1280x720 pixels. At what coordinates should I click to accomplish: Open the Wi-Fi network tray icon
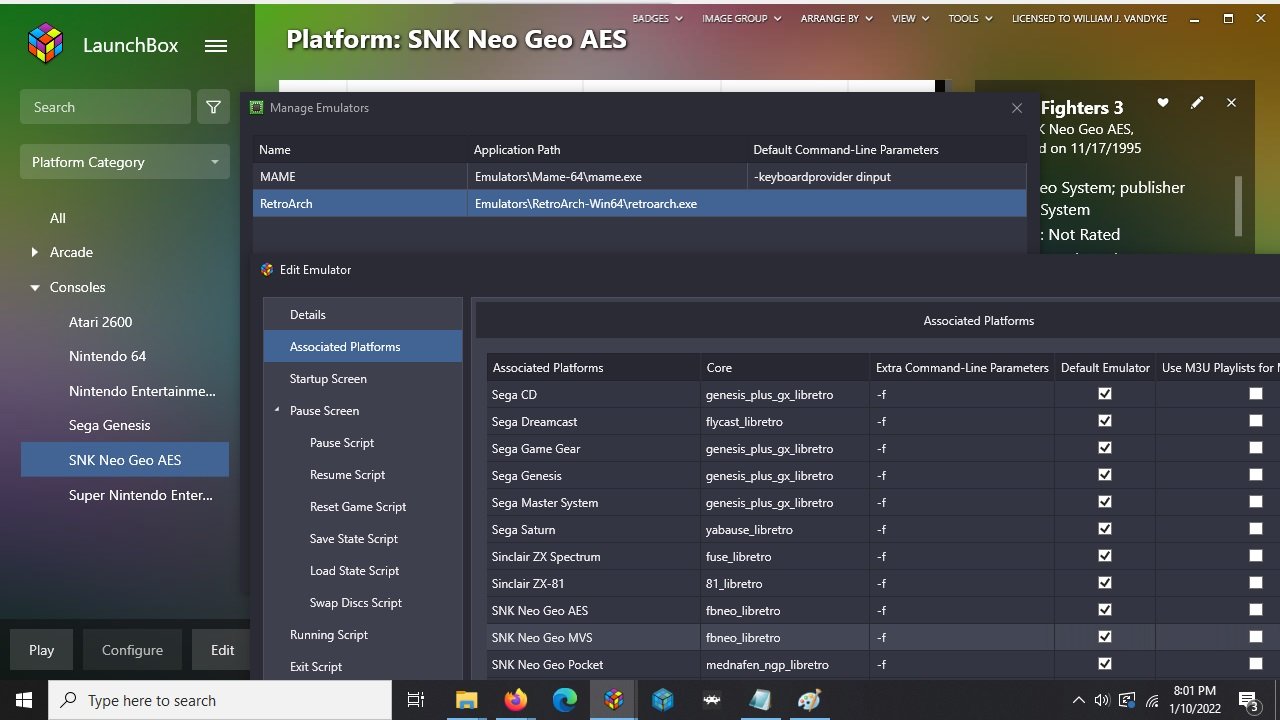(x=1152, y=701)
